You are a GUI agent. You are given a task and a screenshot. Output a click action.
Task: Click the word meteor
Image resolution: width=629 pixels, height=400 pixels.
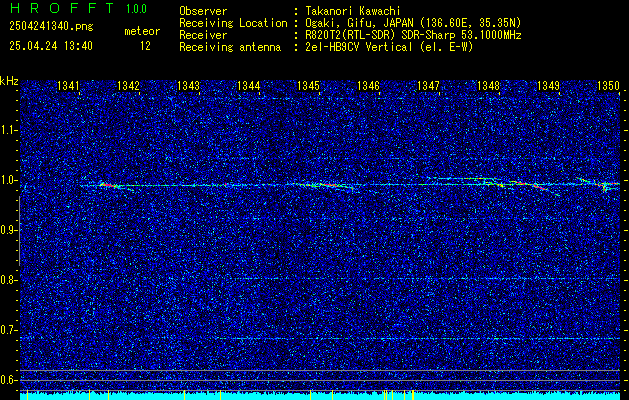(142, 31)
